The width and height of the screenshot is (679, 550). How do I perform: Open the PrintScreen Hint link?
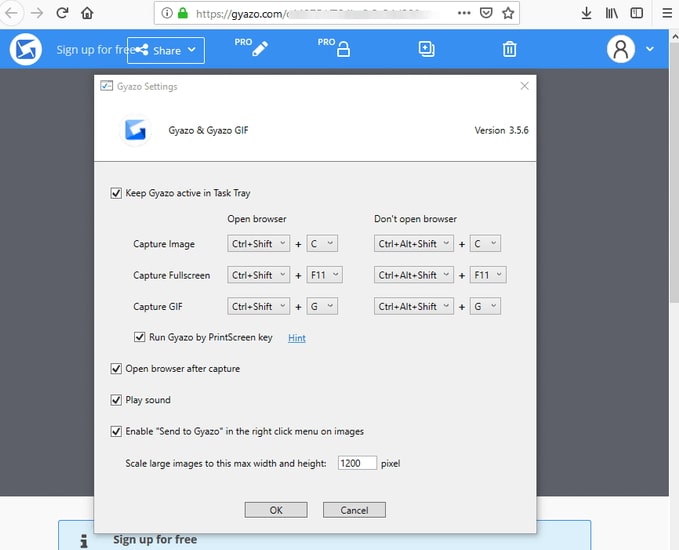[x=297, y=338]
